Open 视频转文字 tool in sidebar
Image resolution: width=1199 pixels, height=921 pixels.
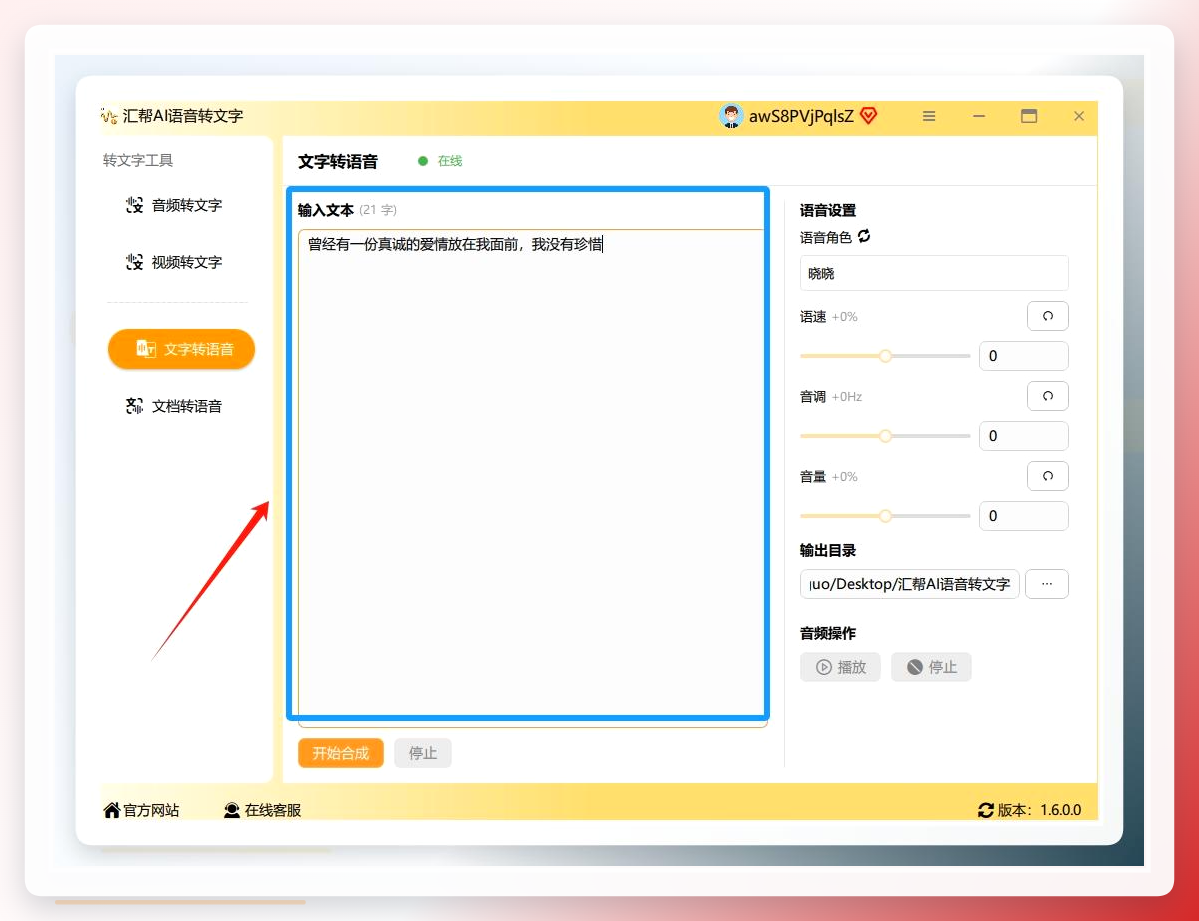coord(174,262)
